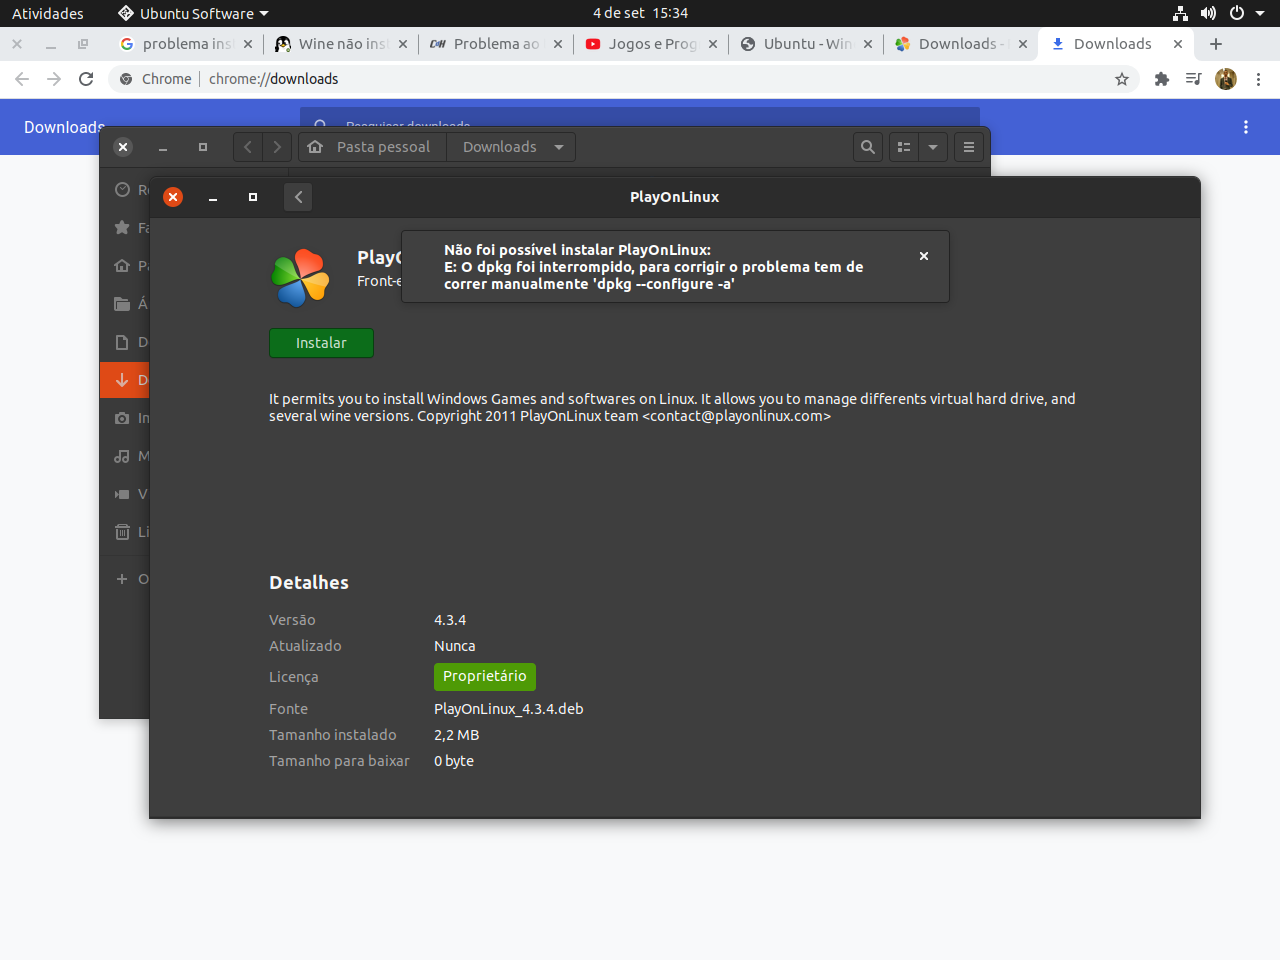This screenshot has height=960, width=1280.
Task: Bookmark this page with star icon
Action: coord(1122,79)
